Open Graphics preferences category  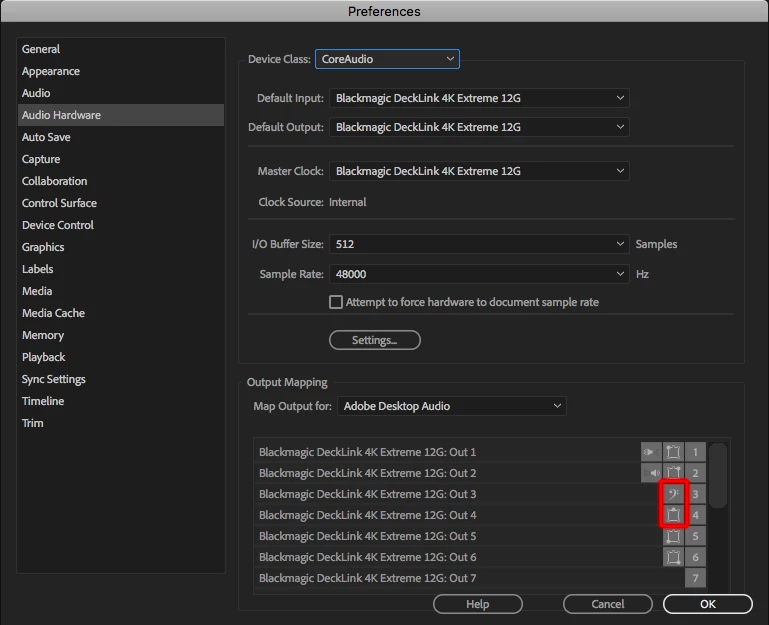click(x=121, y=247)
